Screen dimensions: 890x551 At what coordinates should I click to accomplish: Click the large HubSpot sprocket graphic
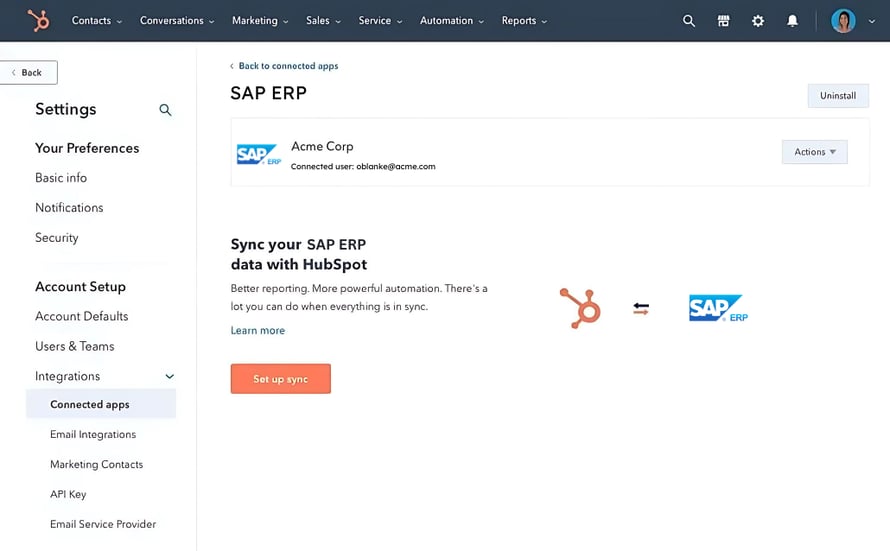[x=580, y=308]
